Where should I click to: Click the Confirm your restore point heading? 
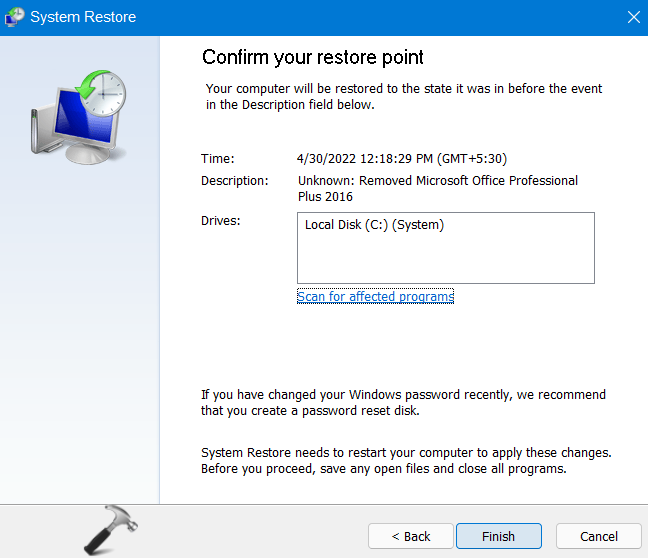coord(313,56)
